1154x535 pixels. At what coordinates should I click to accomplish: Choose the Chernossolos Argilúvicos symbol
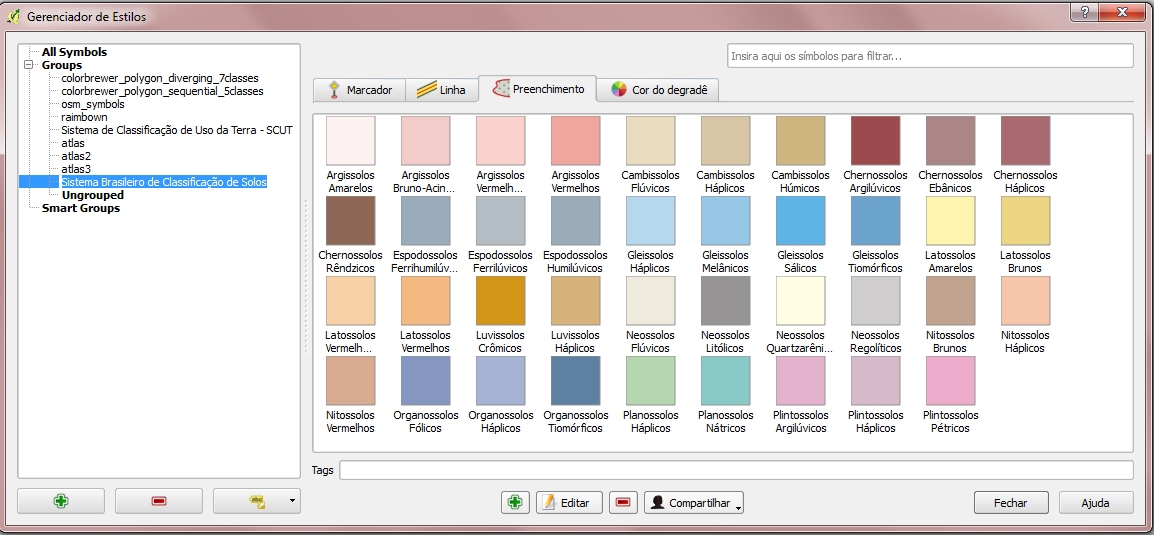click(x=876, y=141)
